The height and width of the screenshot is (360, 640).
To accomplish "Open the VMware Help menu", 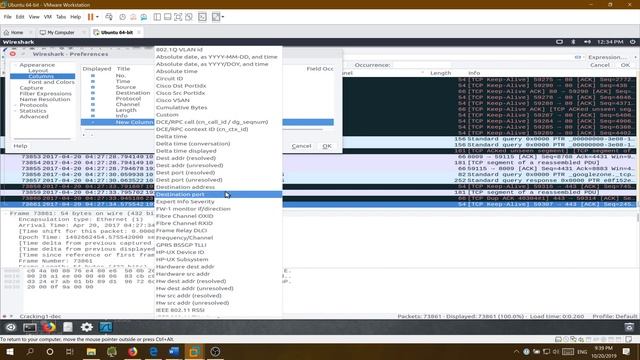I will tap(76, 17).
